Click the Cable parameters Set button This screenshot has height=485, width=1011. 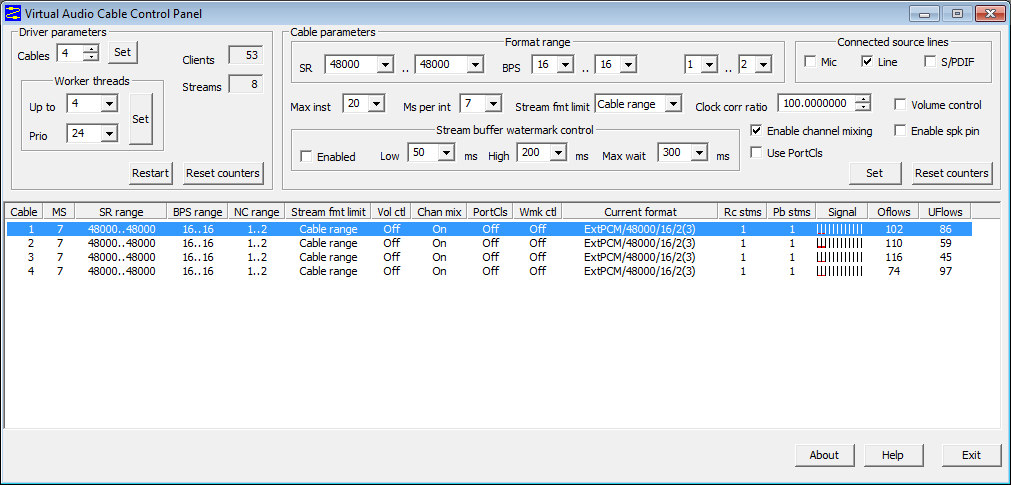click(x=874, y=173)
